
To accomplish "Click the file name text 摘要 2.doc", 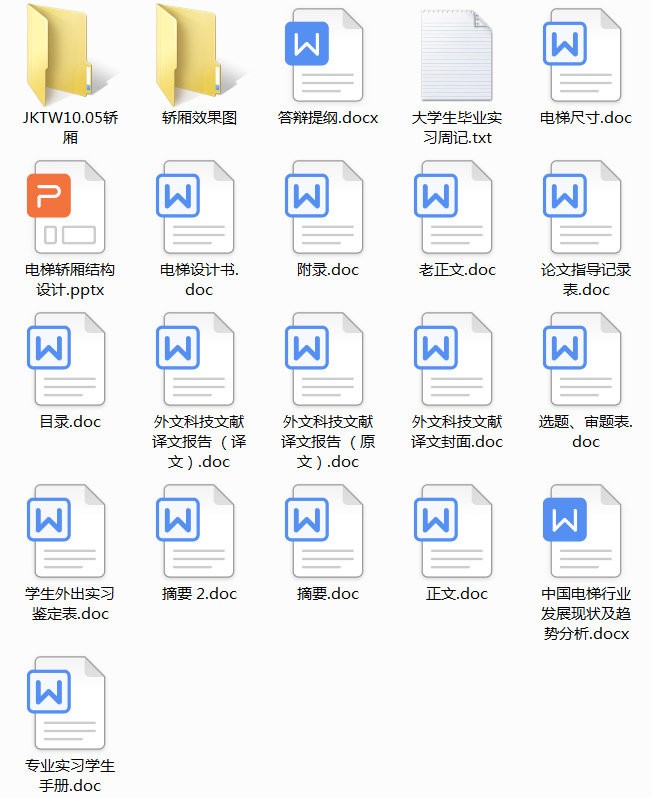I will tap(200, 594).
